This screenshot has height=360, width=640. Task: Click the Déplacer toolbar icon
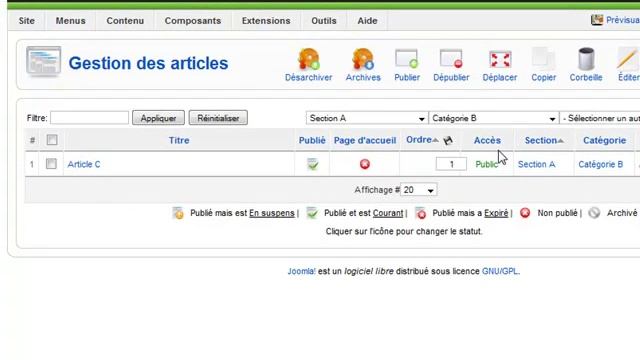point(500,60)
